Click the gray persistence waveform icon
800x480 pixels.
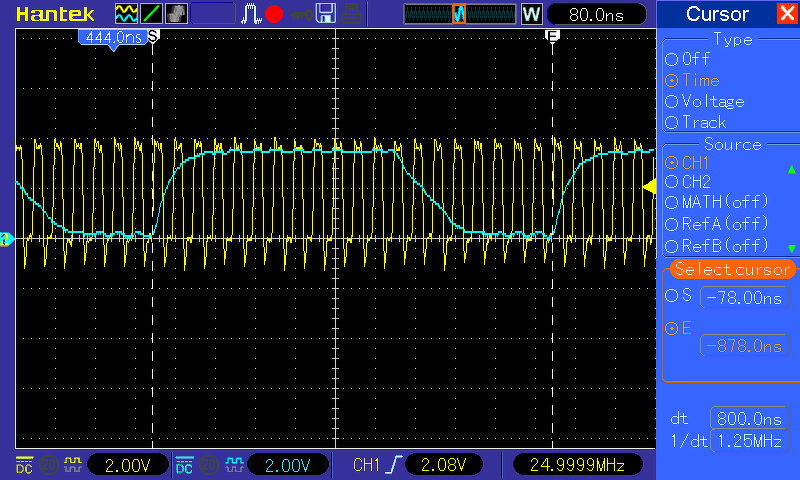click(x=177, y=14)
